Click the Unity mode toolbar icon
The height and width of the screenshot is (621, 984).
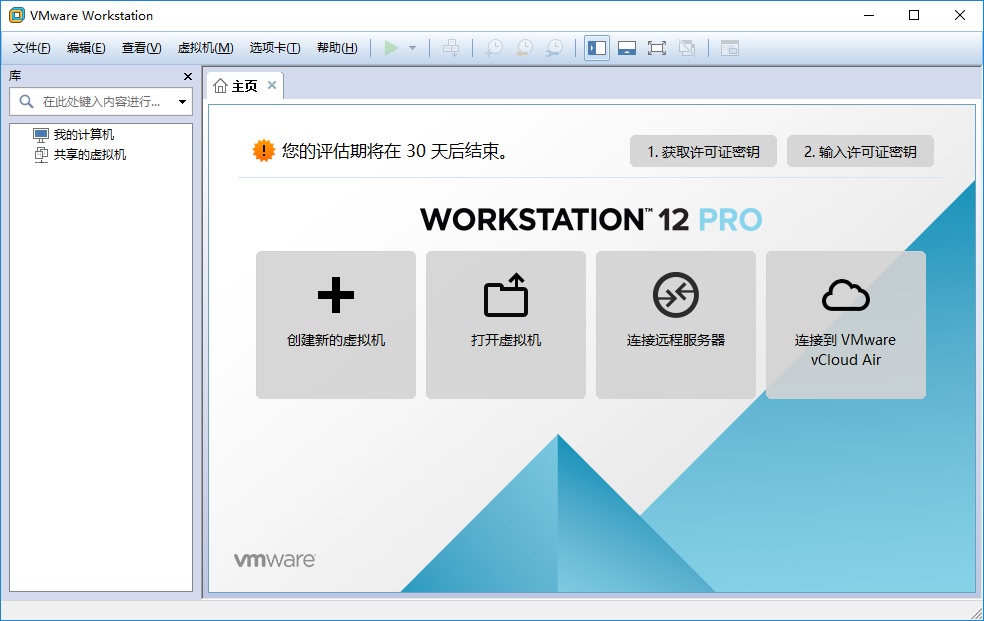(x=687, y=48)
